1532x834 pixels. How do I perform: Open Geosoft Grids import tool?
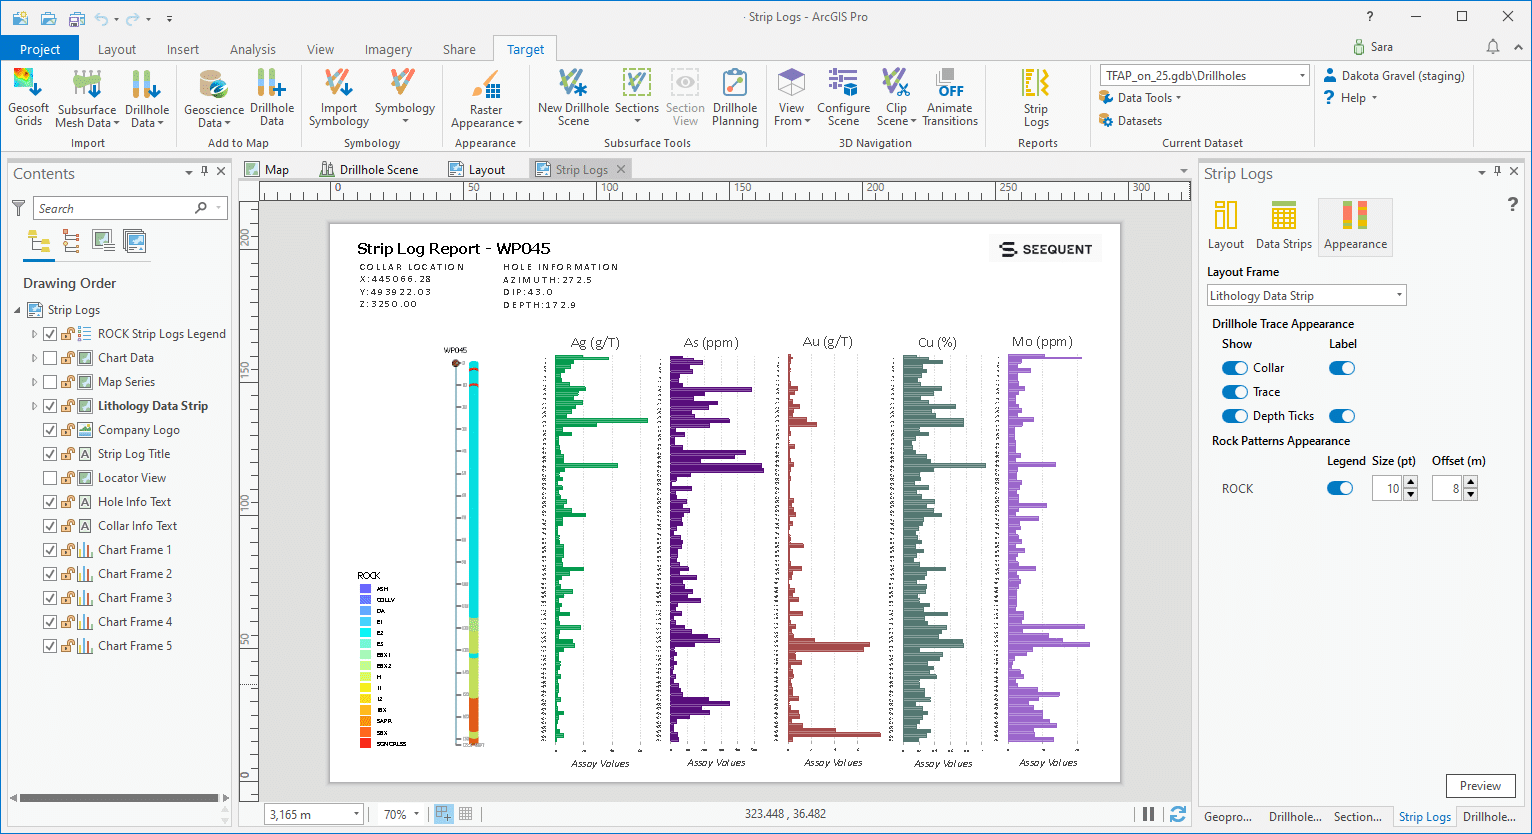[x=28, y=97]
